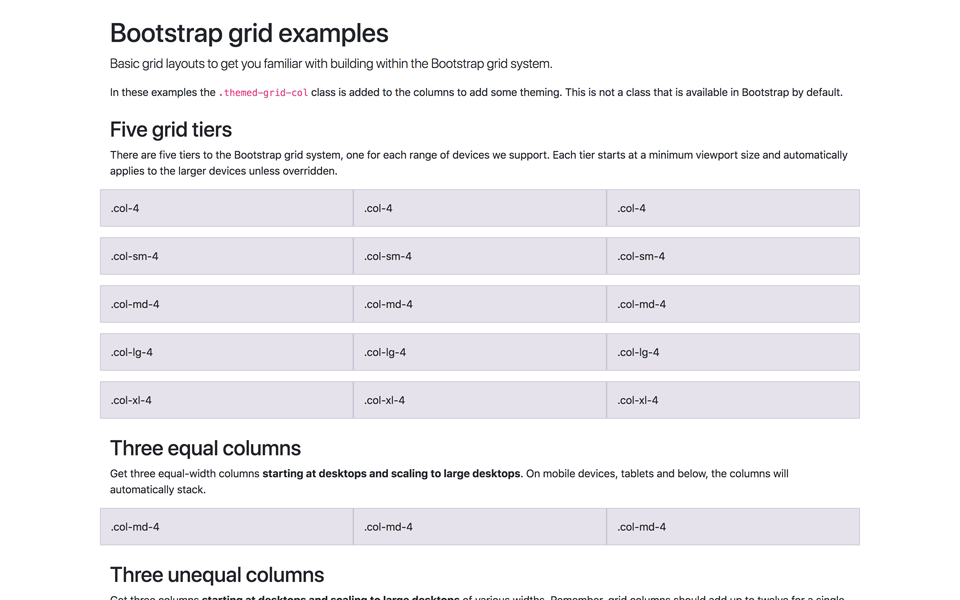Click the "There are five tiers" description paragraph
Viewport: 960px width, 600px height.
(478, 163)
